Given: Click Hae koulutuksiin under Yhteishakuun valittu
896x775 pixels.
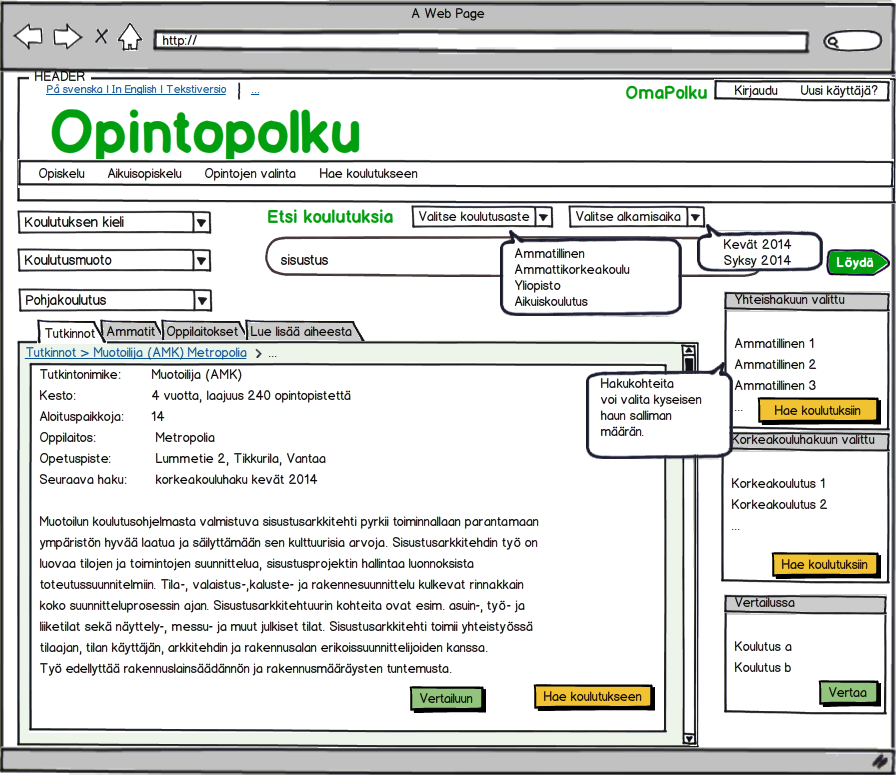Looking at the screenshot, I should pos(818,410).
